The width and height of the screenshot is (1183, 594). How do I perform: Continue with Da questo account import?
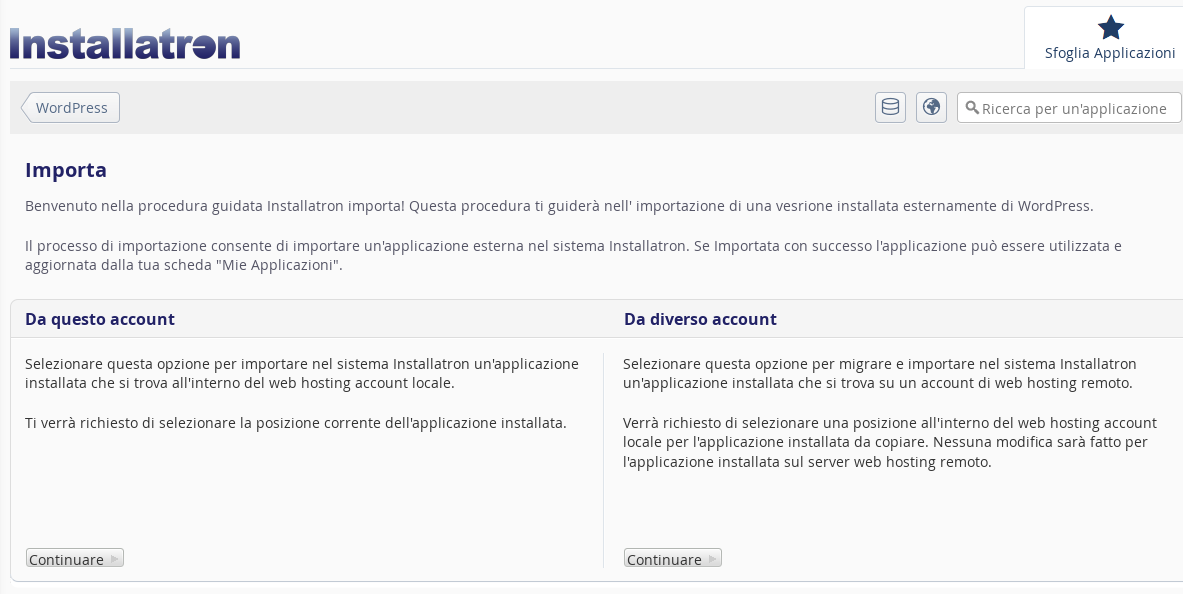75,559
